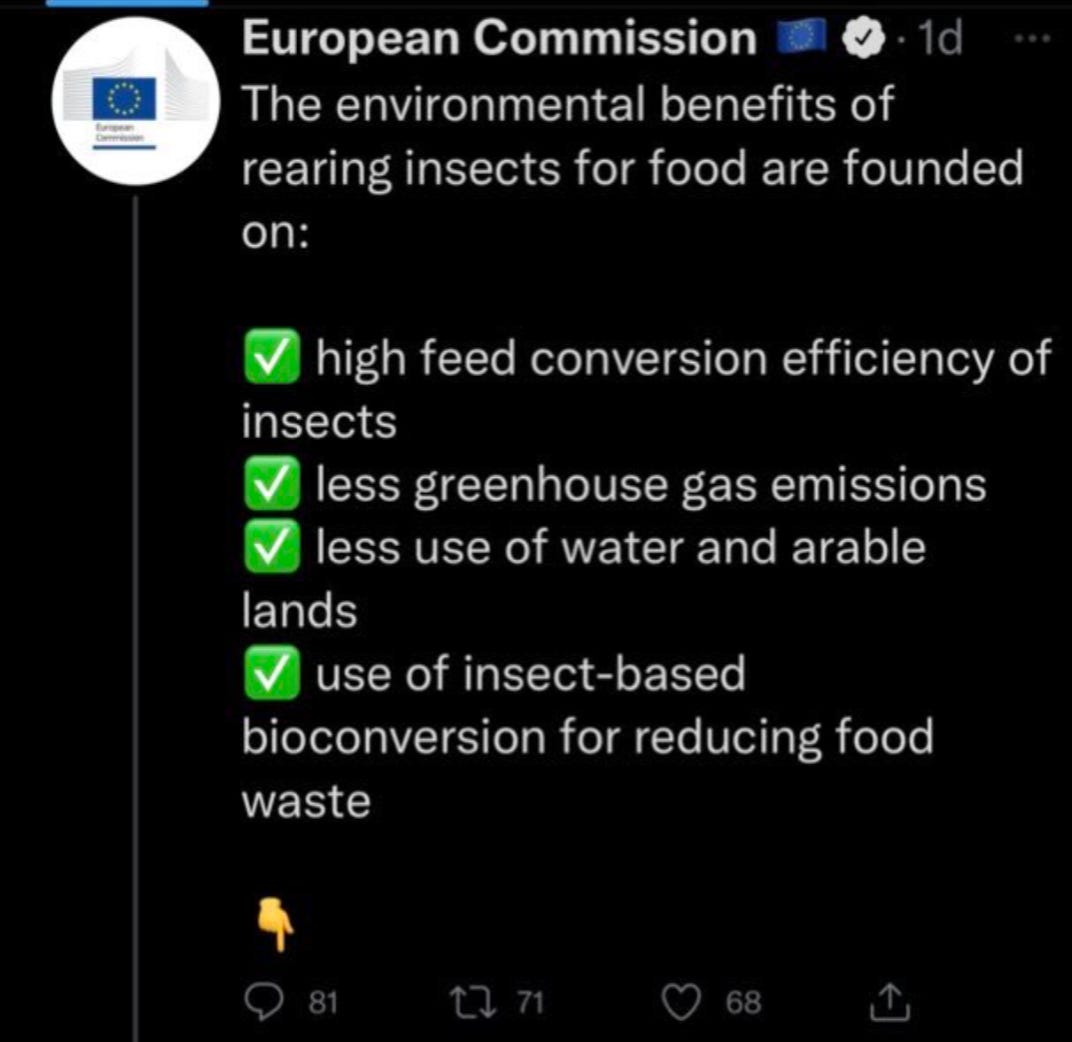This screenshot has width=1072, height=1042.
Task: Click the share upload icon
Action: (x=887, y=1000)
